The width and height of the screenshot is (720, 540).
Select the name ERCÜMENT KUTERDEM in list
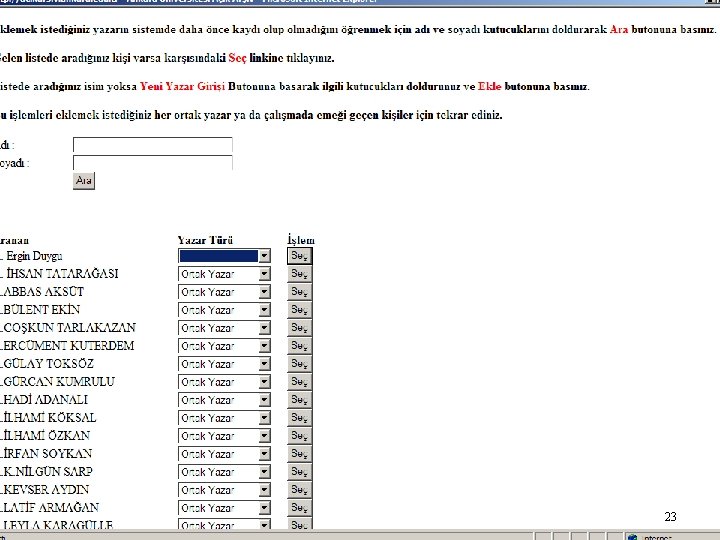(x=68, y=345)
